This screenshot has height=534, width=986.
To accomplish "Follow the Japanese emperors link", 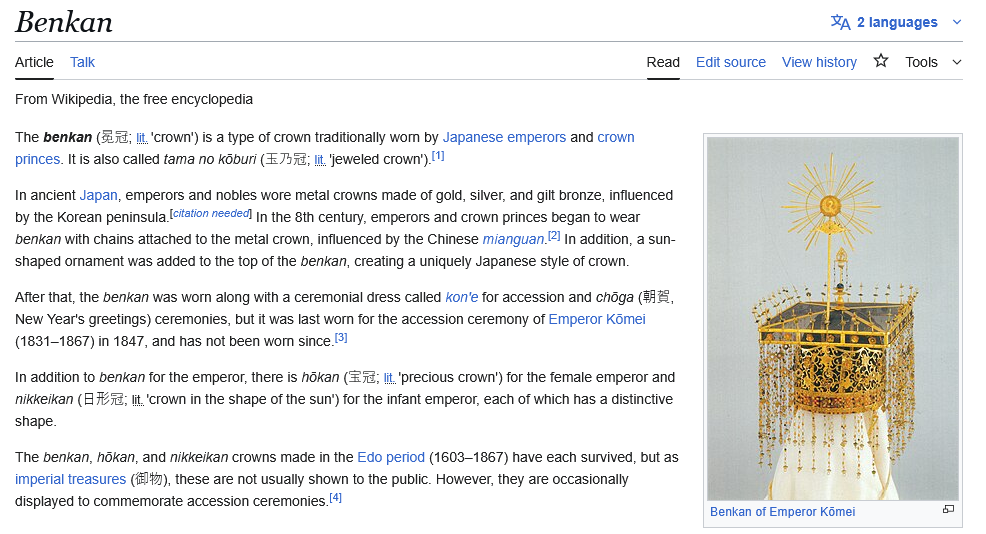I will tap(504, 137).
